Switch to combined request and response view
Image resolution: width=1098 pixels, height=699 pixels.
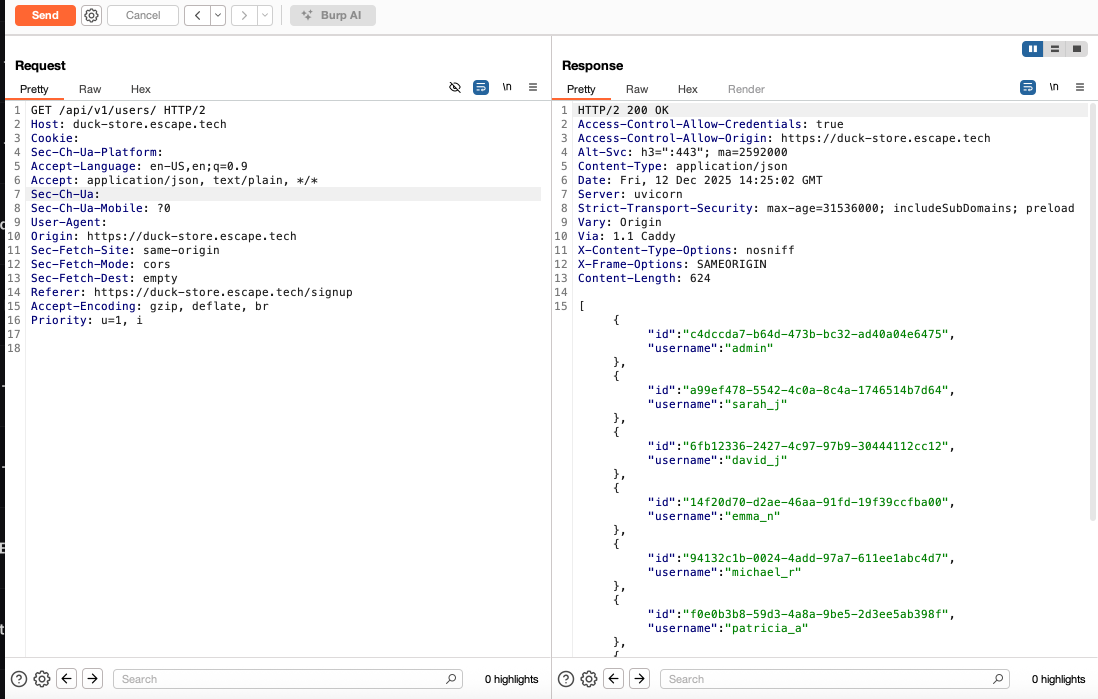pyautogui.click(x=1077, y=48)
